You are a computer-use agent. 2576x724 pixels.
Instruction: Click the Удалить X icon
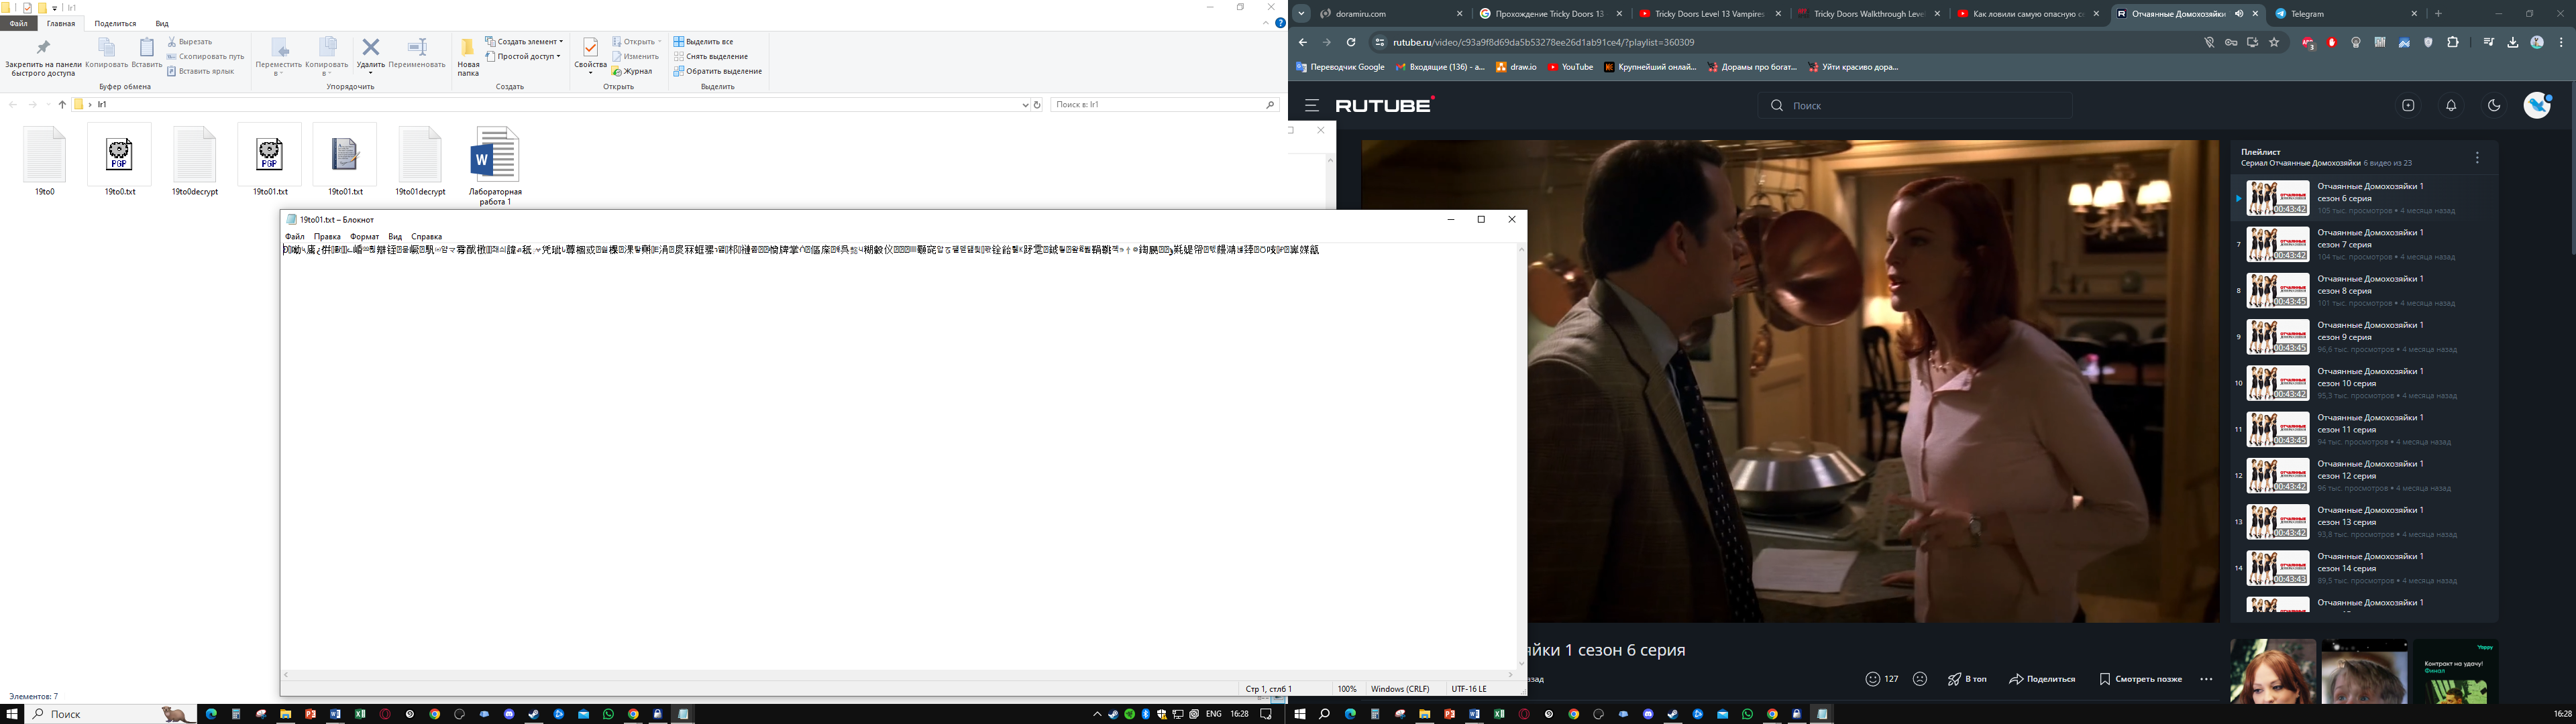[370, 47]
